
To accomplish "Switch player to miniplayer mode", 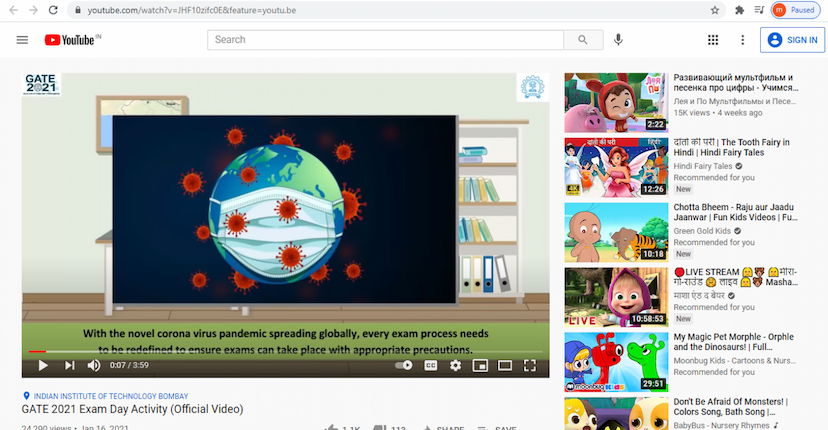I will pyautogui.click(x=480, y=366).
